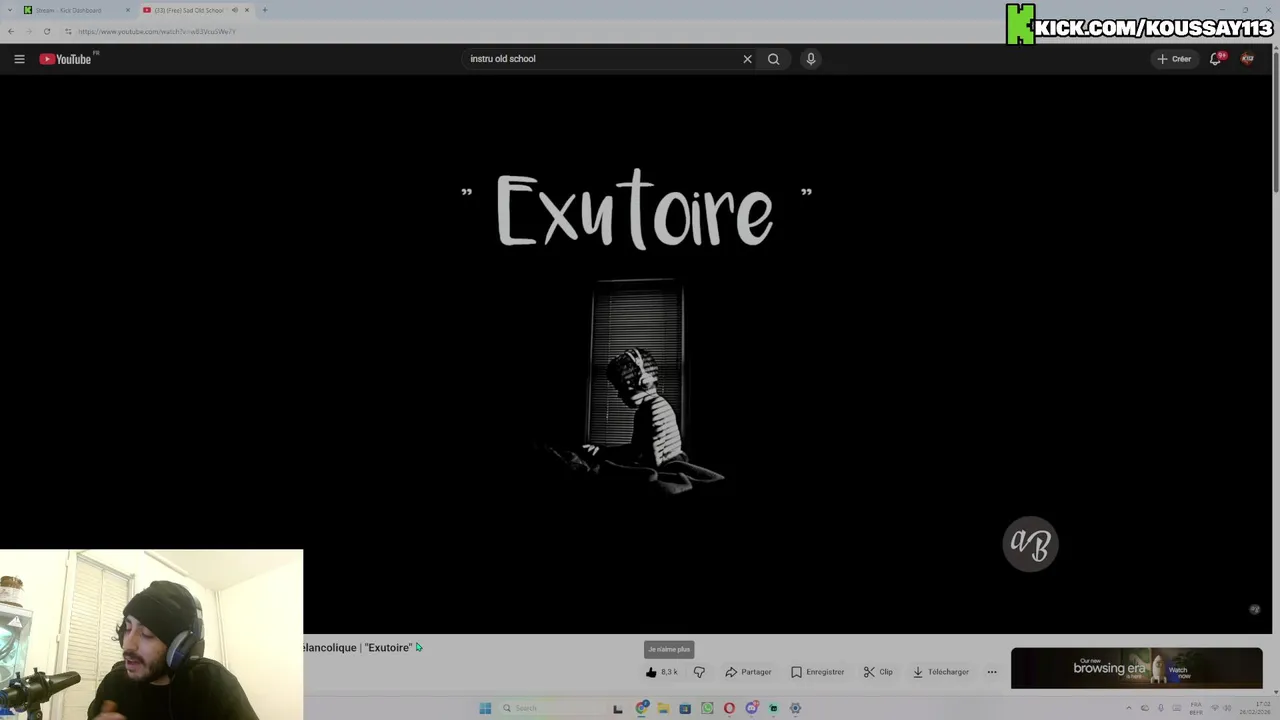Clear the search text with the X

(x=747, y=59)
